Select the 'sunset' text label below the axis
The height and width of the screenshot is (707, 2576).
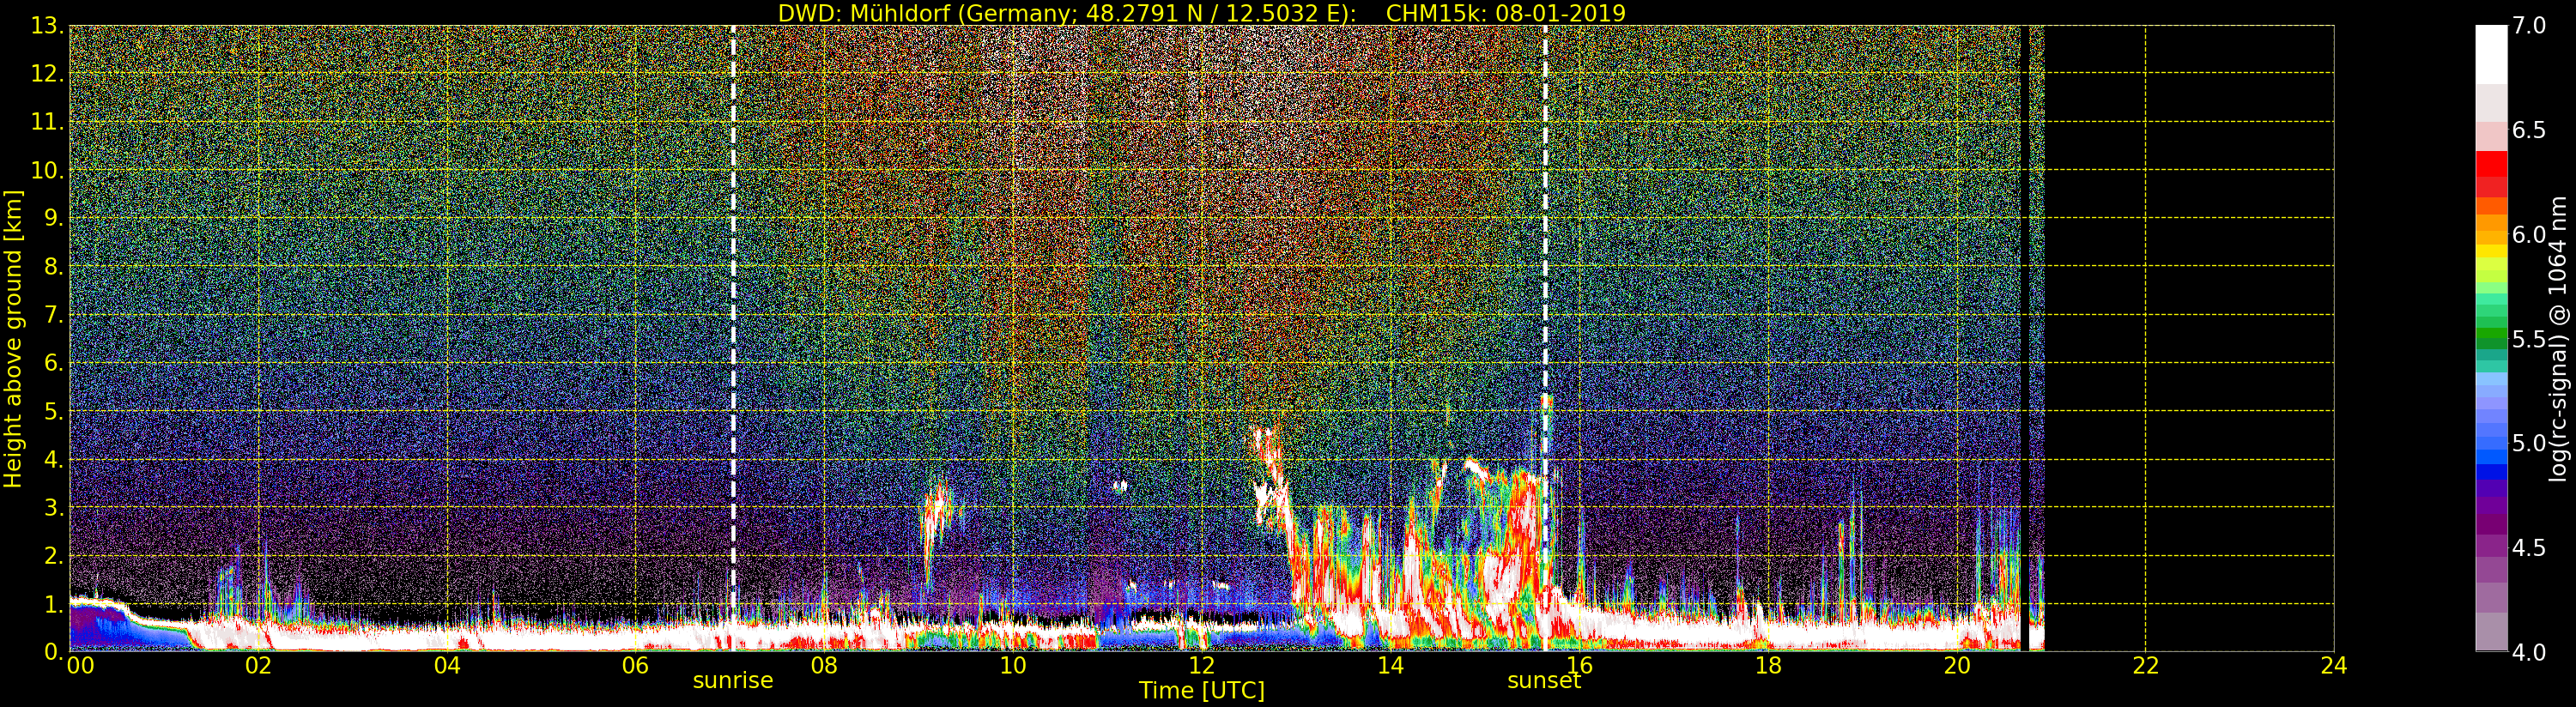coord(1544,681)
